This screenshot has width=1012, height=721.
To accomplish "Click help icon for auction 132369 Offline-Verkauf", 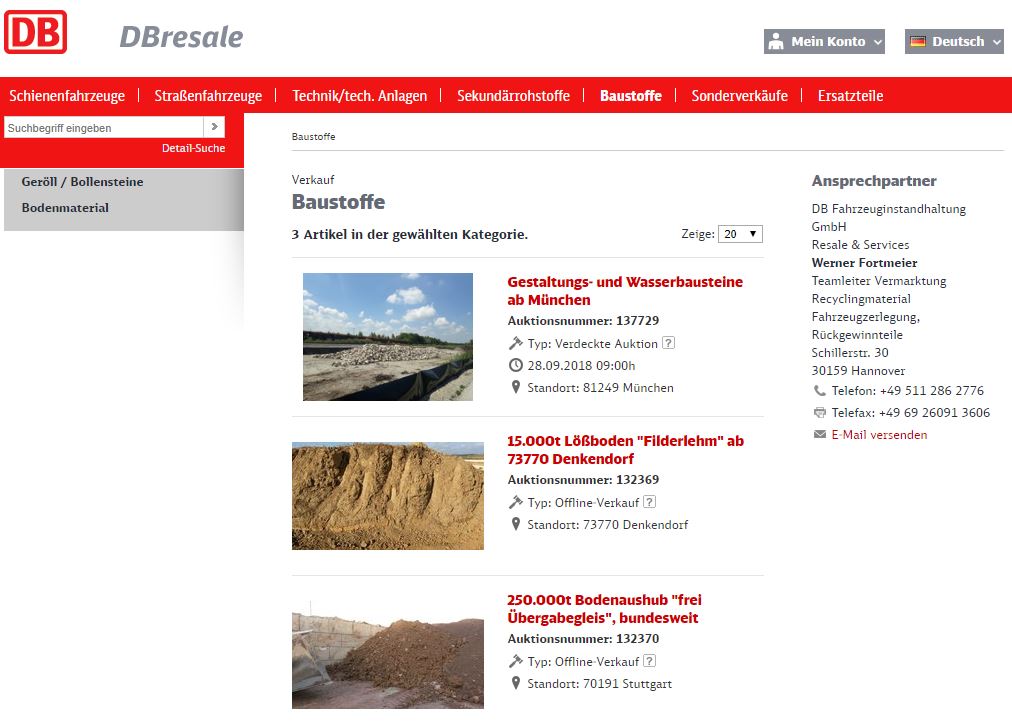I will pos(650,502).
